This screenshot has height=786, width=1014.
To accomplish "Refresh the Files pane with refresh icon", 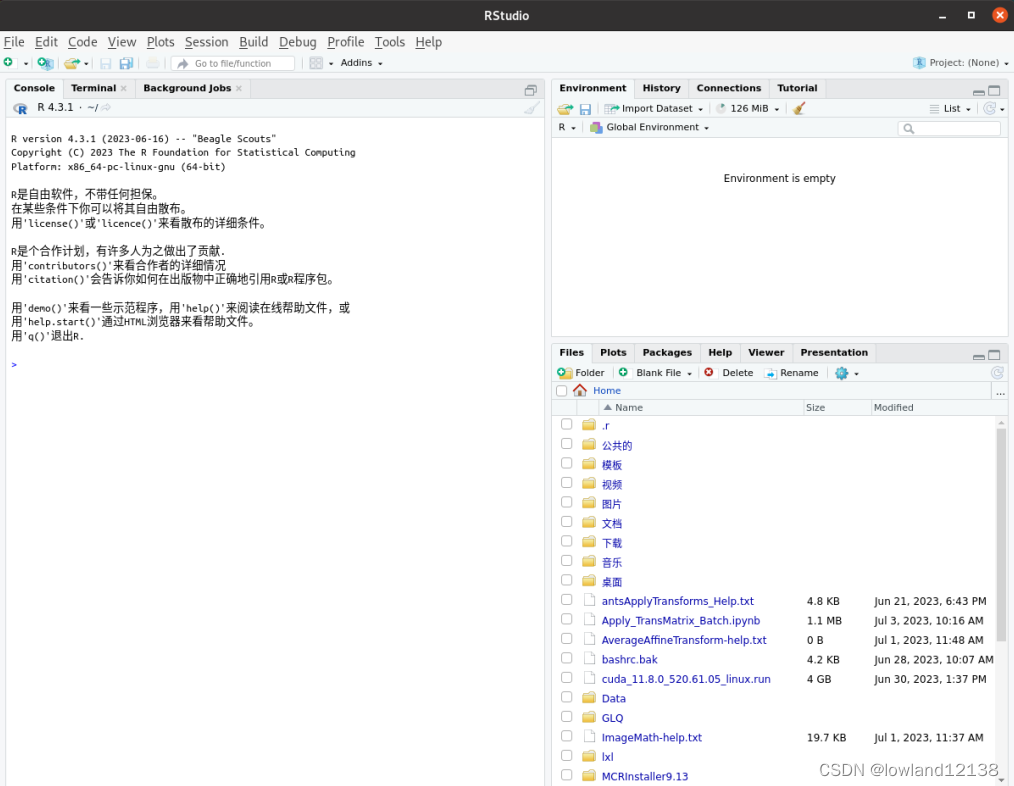I will pyautogui.click(x=997, y=372).
